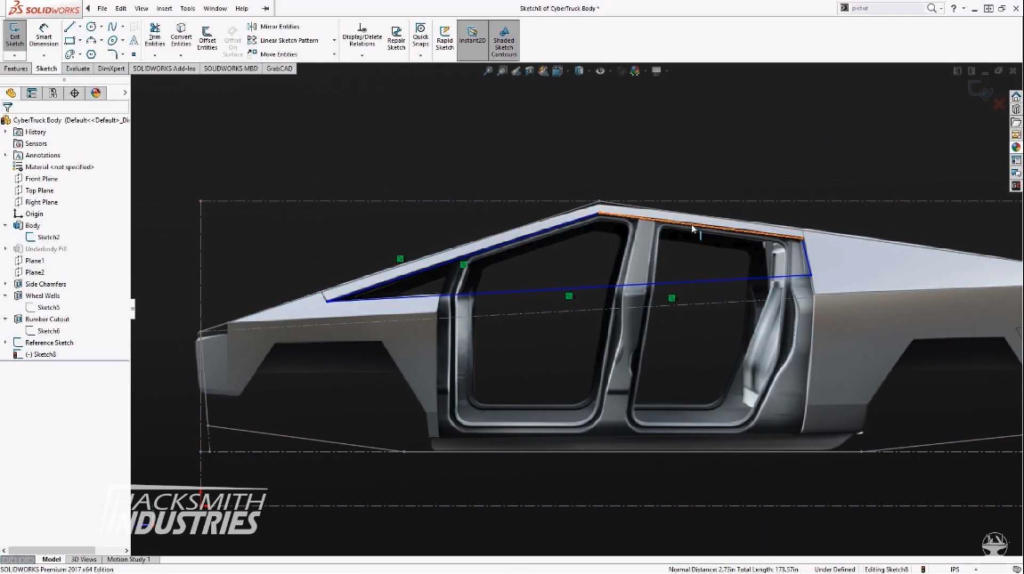Collapse the Body feature
Viewport: 1024px width, 574px height.
[6, 225]
